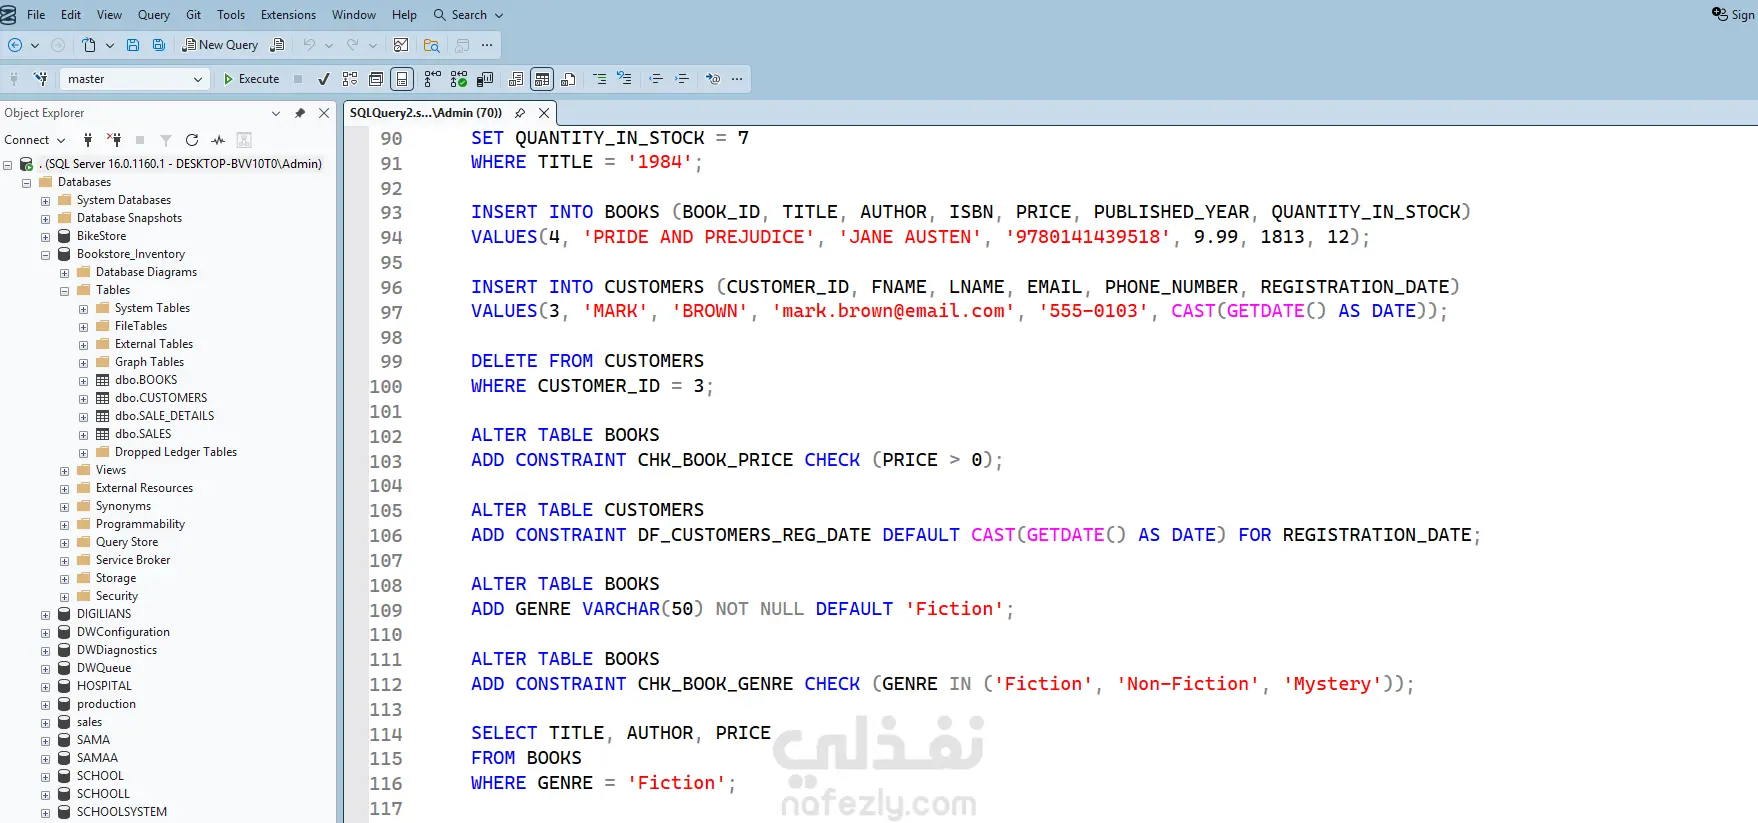This screenshot has width=1758, height=823.
Task: Click the Disconnect plug icon in Object Explorer
Action: [x=114, y=140]
